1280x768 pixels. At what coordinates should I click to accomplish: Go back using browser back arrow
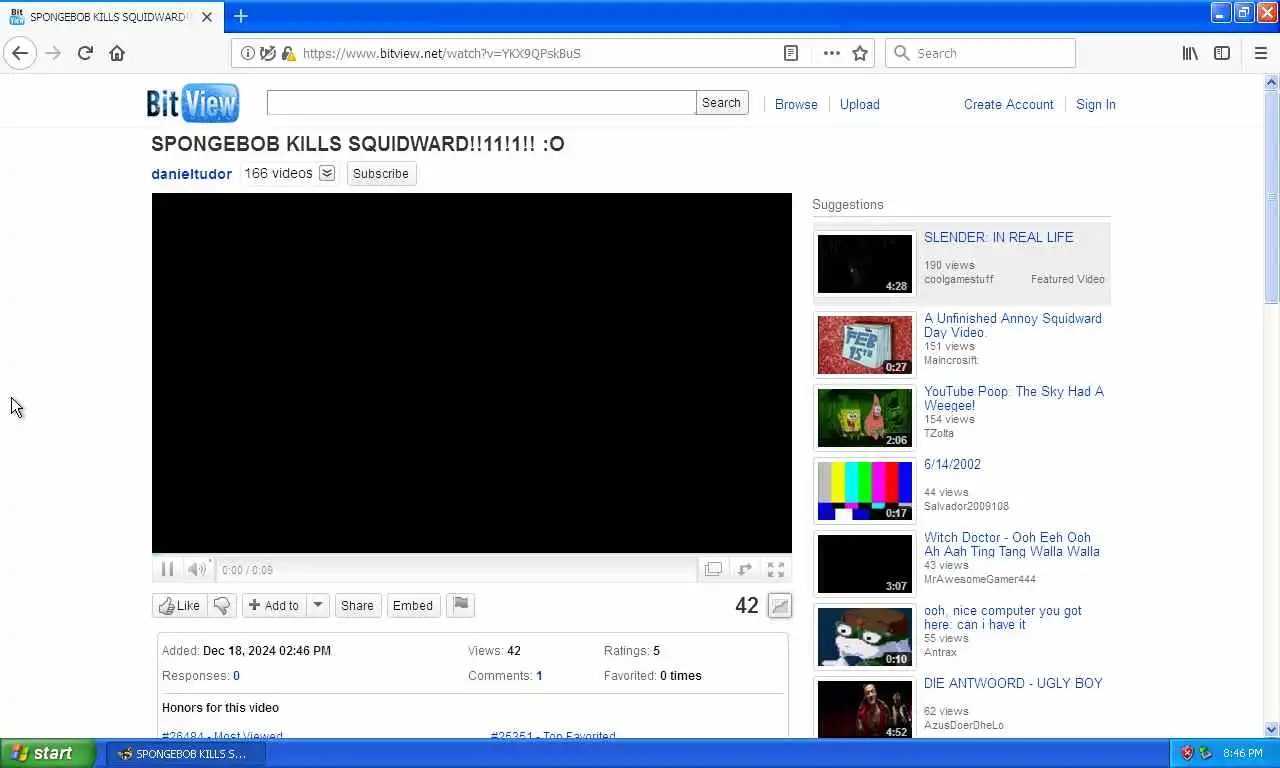[x=20, y=53]
